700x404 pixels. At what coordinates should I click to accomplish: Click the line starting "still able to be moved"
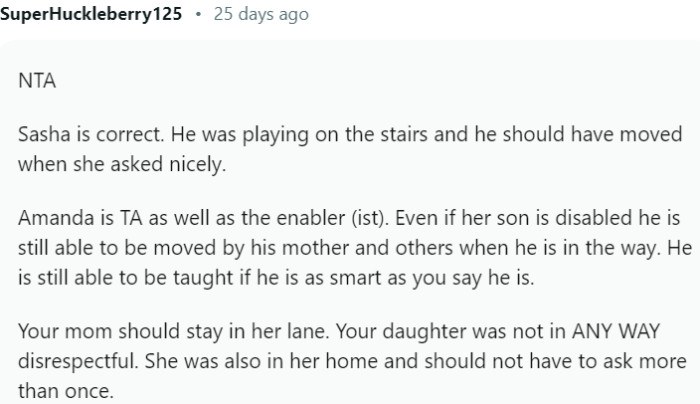pyautogui.click(x=355, y=248)
